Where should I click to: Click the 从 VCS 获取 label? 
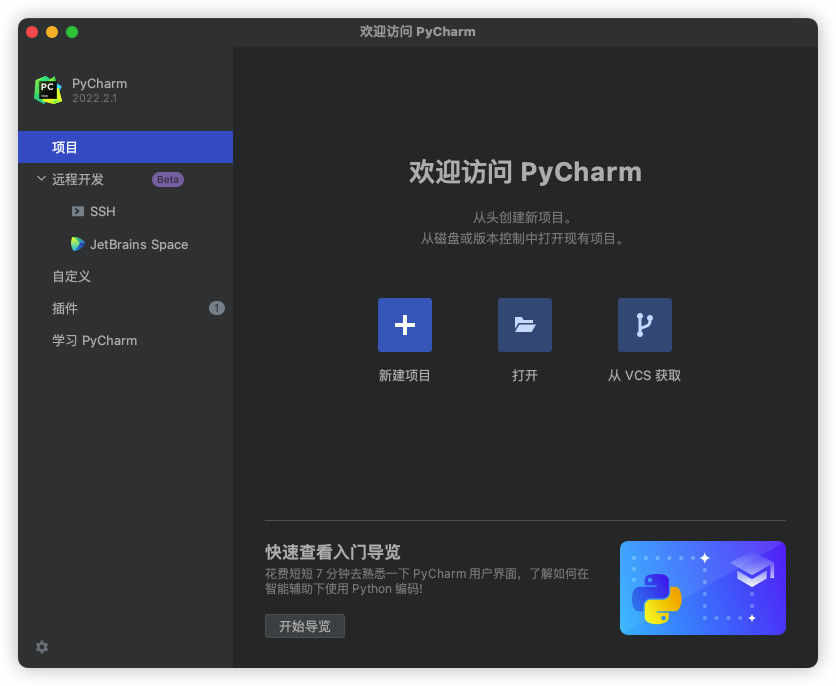click(x=645, y=375)
